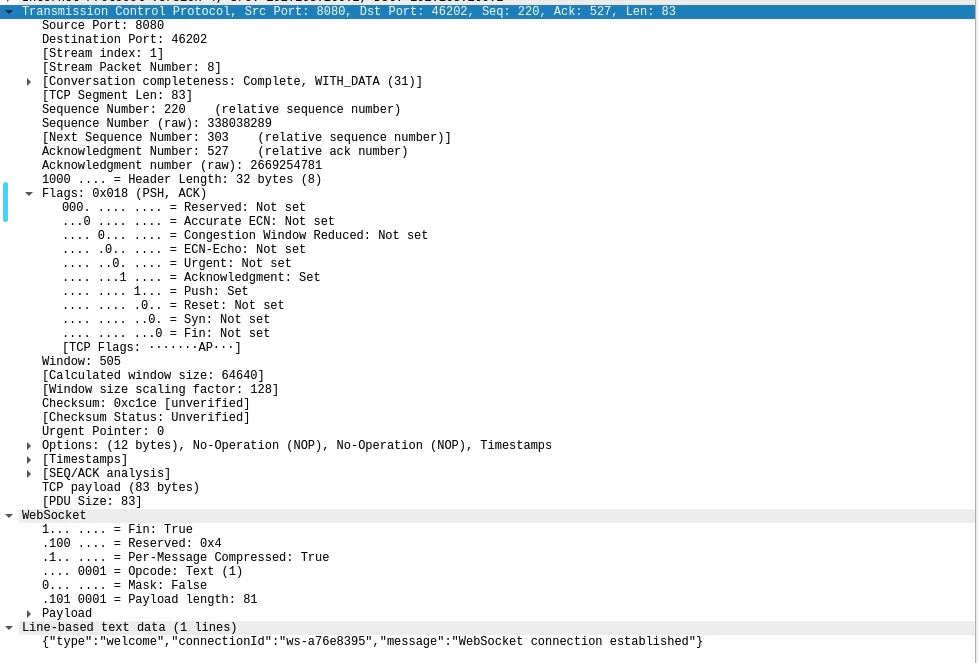This screenshot has height=663, width=978.
Task: Select the Checksum: 0xc1ce row
Action: [x=145, y=404]
